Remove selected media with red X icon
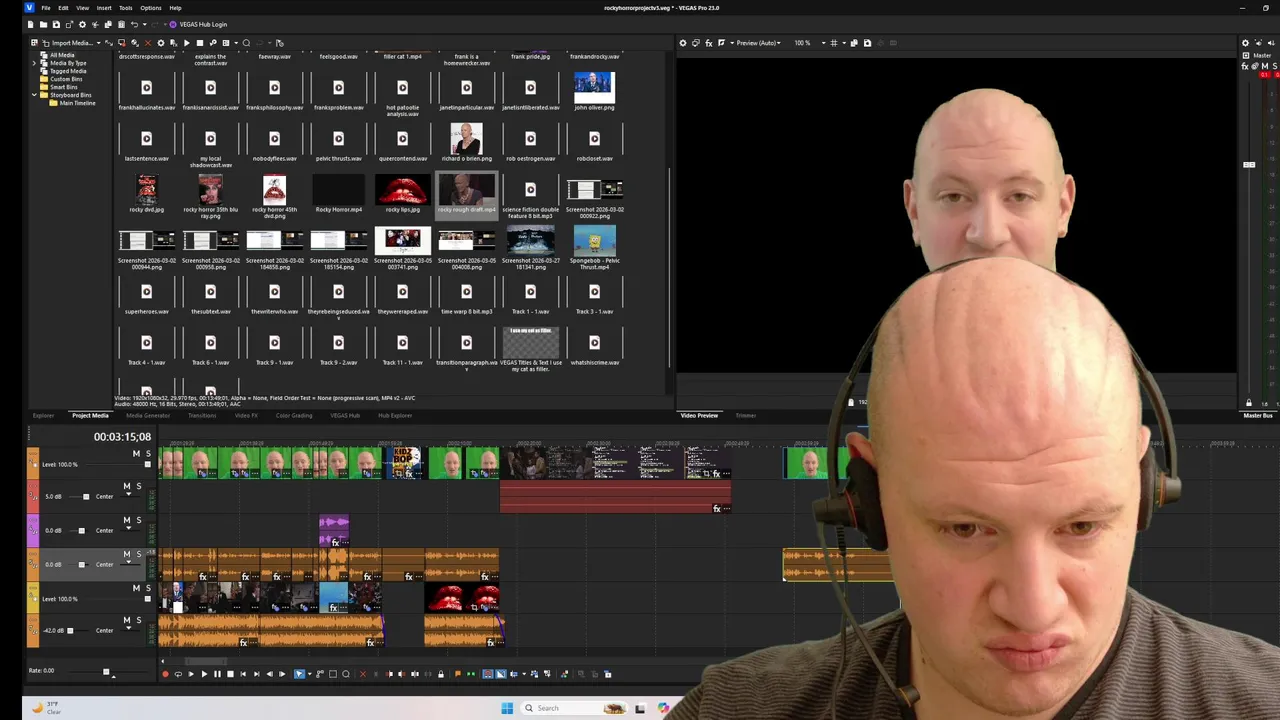Image resolution: width=1280 pixels, height=720 pixels. [148, 43]
